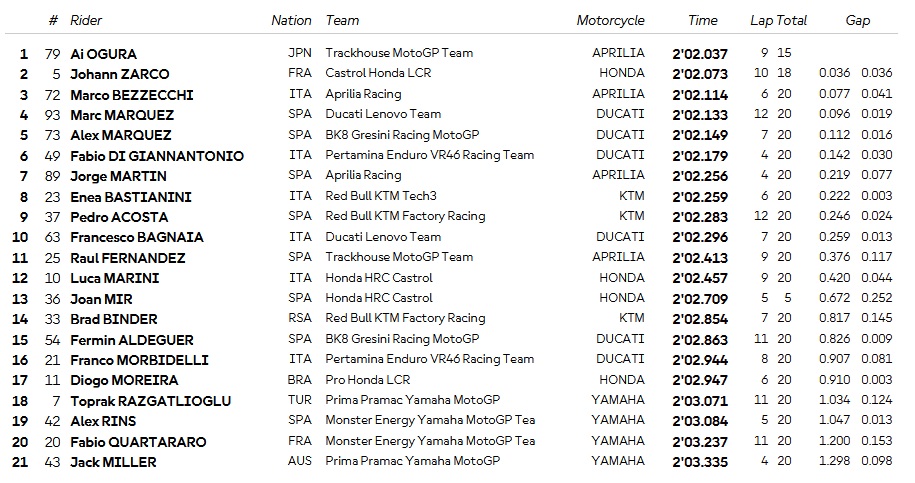Screen dimensions: 915x483
Task: Click Toprak RAZGATLIOGLU rider name
Action: click(150, 401)
